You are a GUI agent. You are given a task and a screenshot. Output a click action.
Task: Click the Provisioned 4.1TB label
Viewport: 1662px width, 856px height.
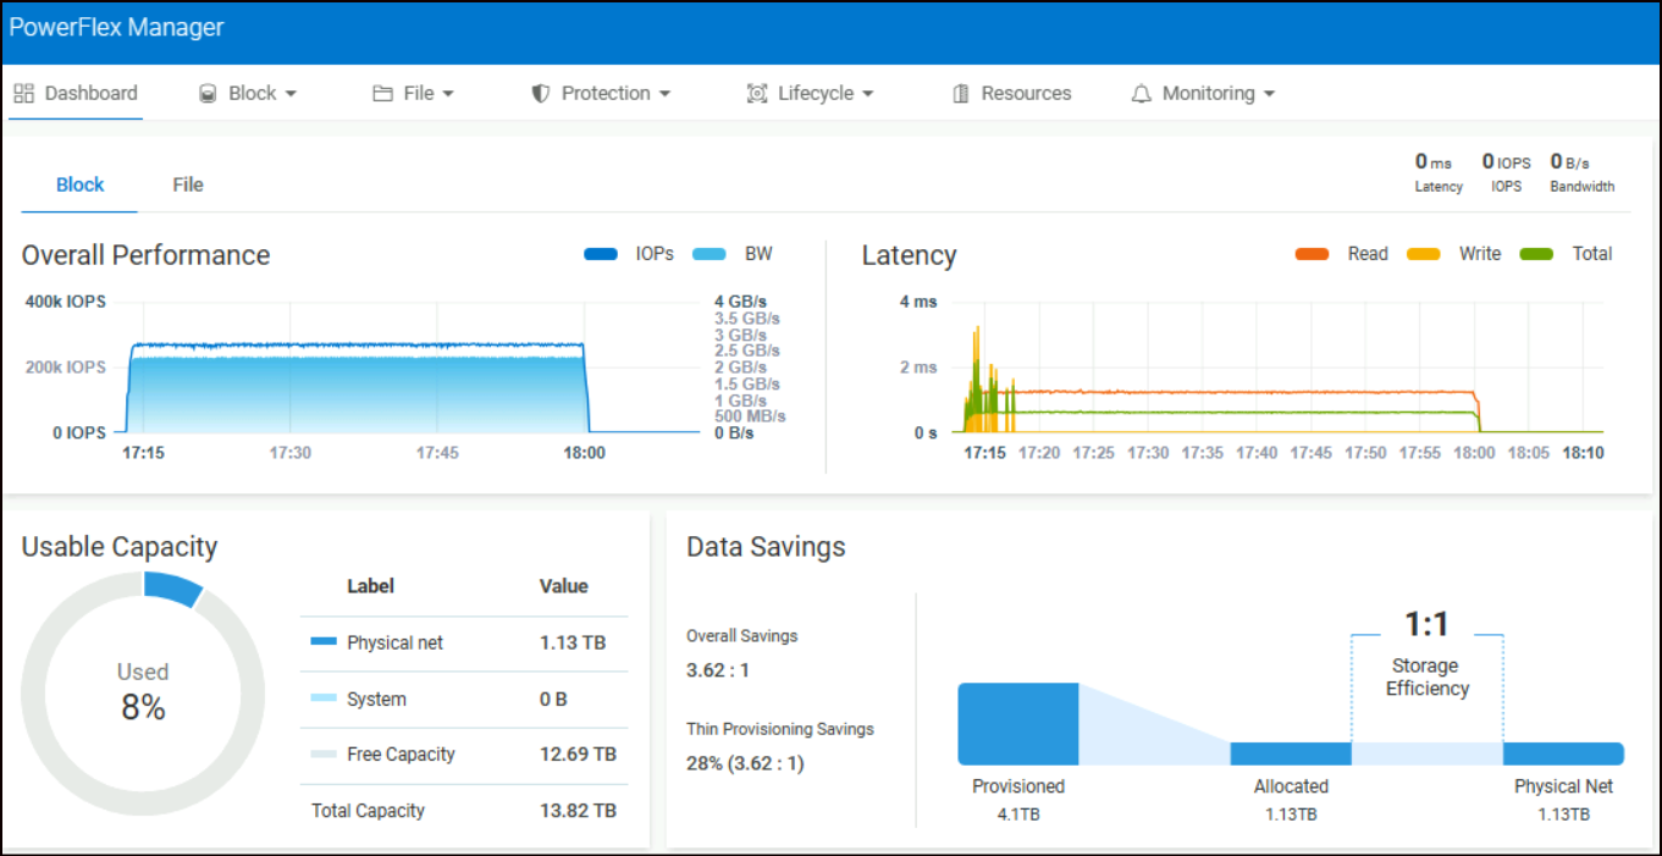click(1018, 800)
